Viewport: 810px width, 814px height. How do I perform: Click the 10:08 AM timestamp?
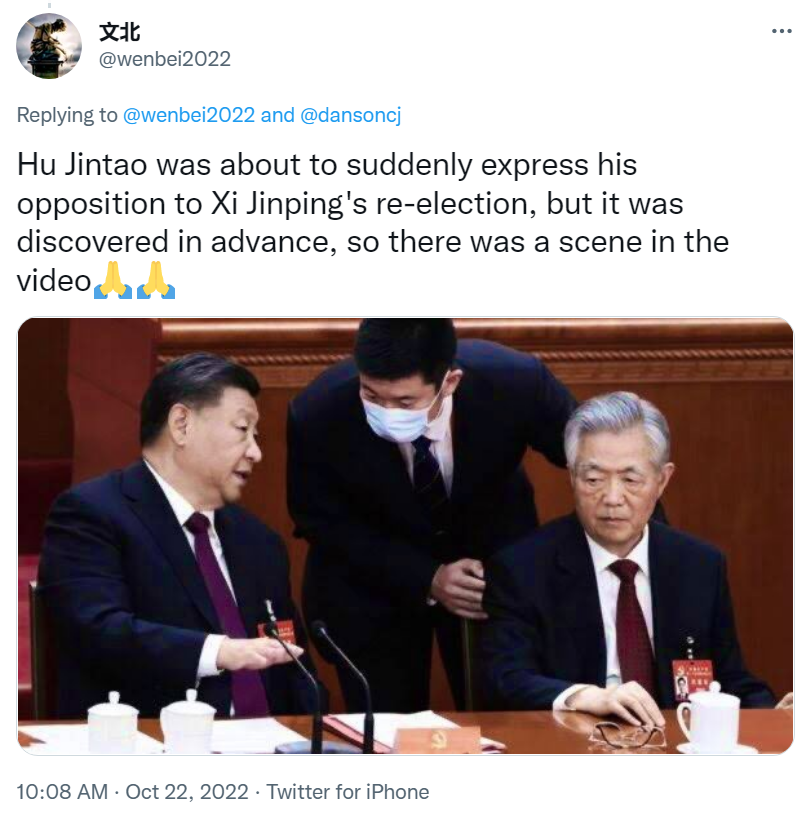pos(62,792)
